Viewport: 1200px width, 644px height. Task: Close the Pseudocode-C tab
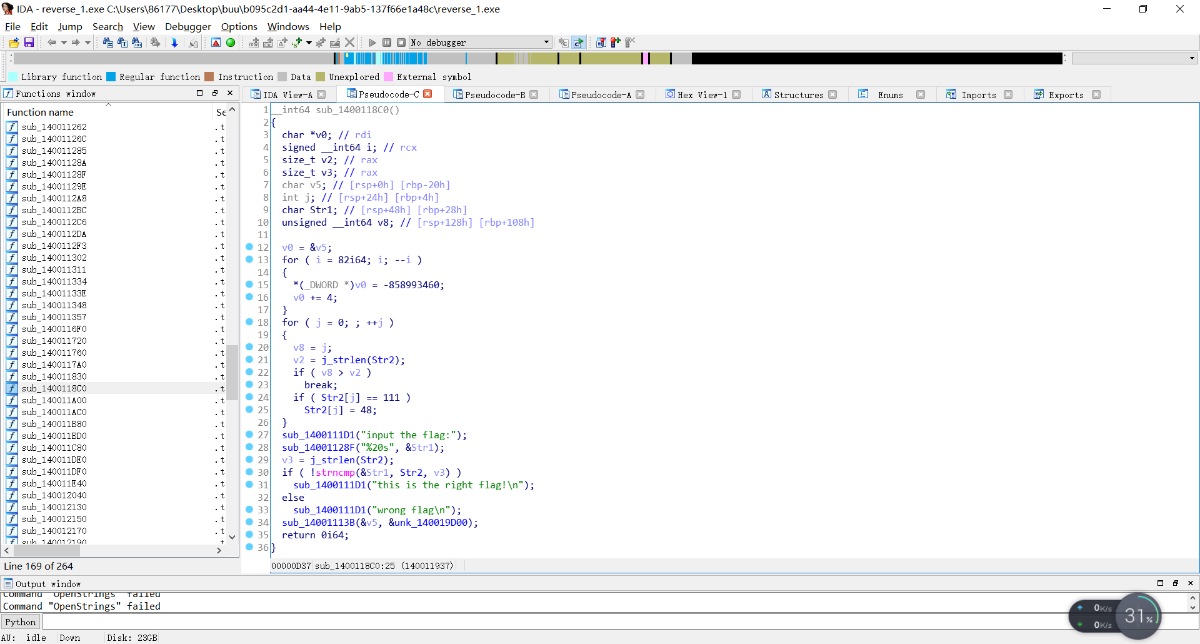[428, 93]
